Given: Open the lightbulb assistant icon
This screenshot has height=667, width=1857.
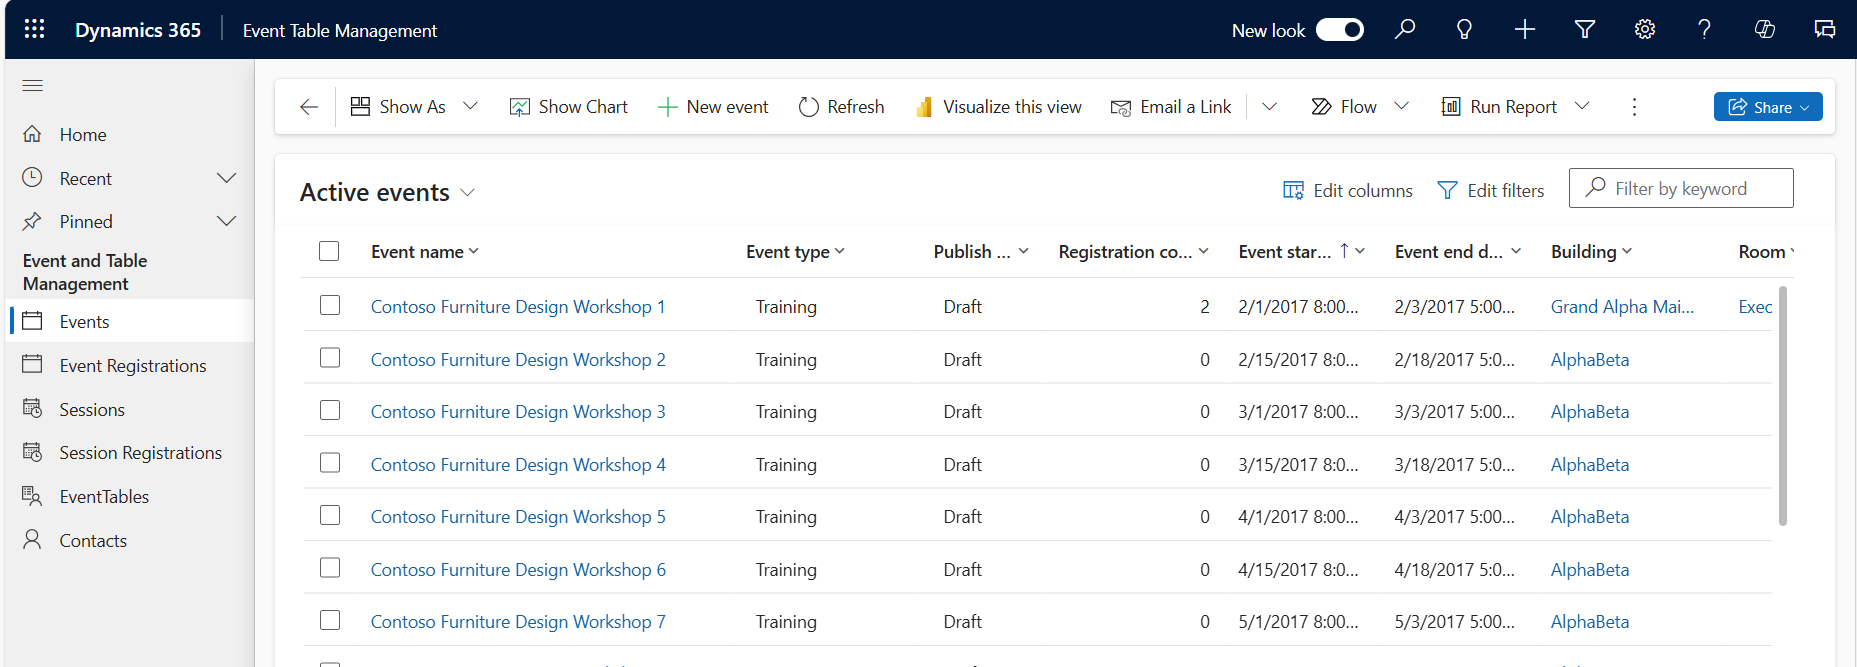Looking at the screenshot, I should click(1464, 29).
